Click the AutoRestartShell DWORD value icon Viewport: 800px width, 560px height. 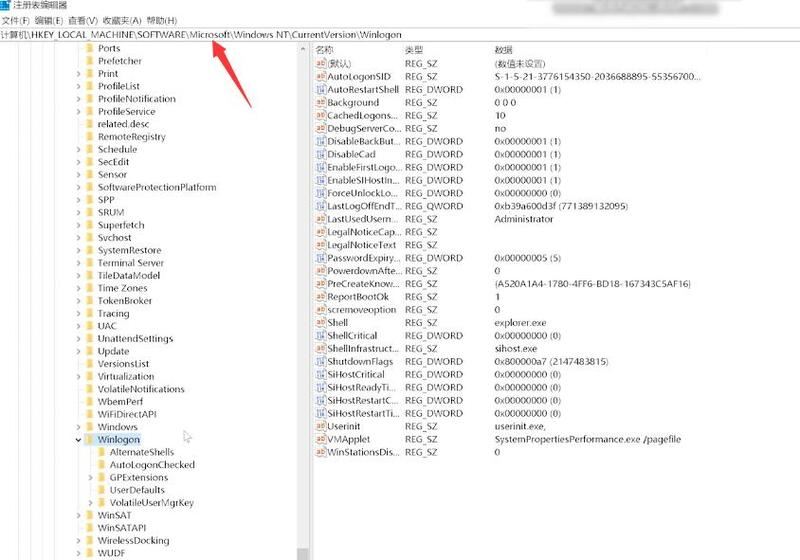[320, 89]
